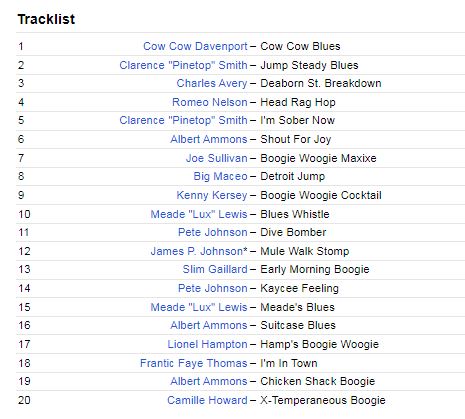Open Albert Ammons link for Shout For Joy

click(x=209, y=139)
